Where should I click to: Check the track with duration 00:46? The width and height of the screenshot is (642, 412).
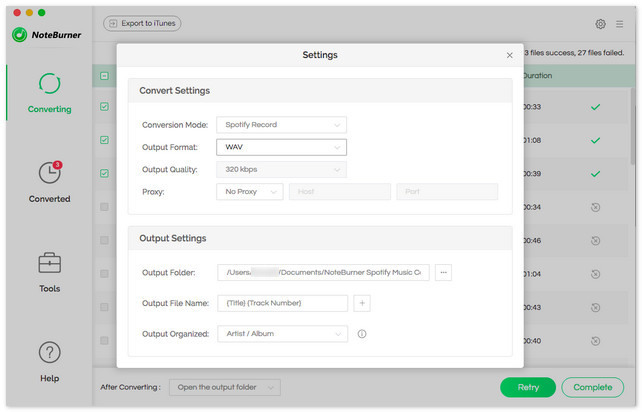(104, 240)
